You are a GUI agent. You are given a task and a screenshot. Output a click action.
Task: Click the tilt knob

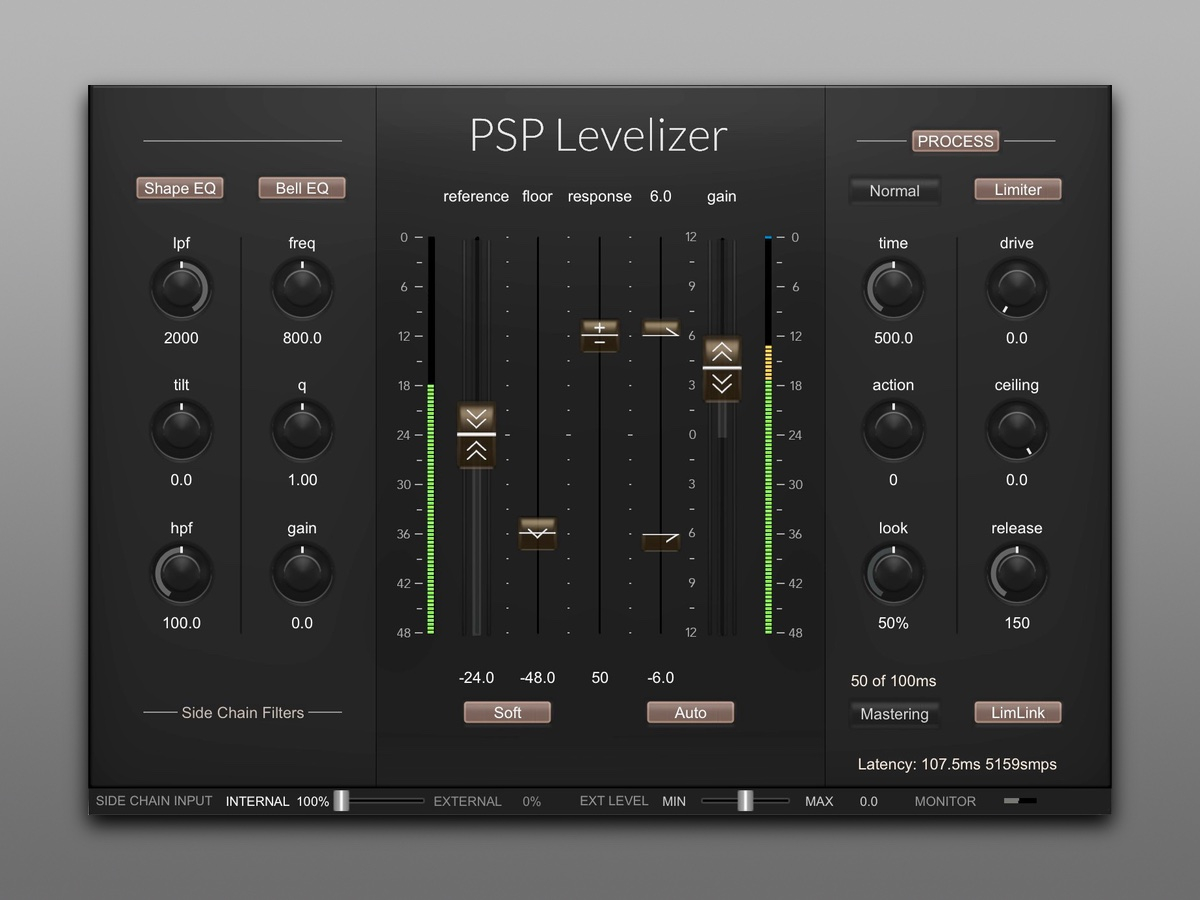181,430
